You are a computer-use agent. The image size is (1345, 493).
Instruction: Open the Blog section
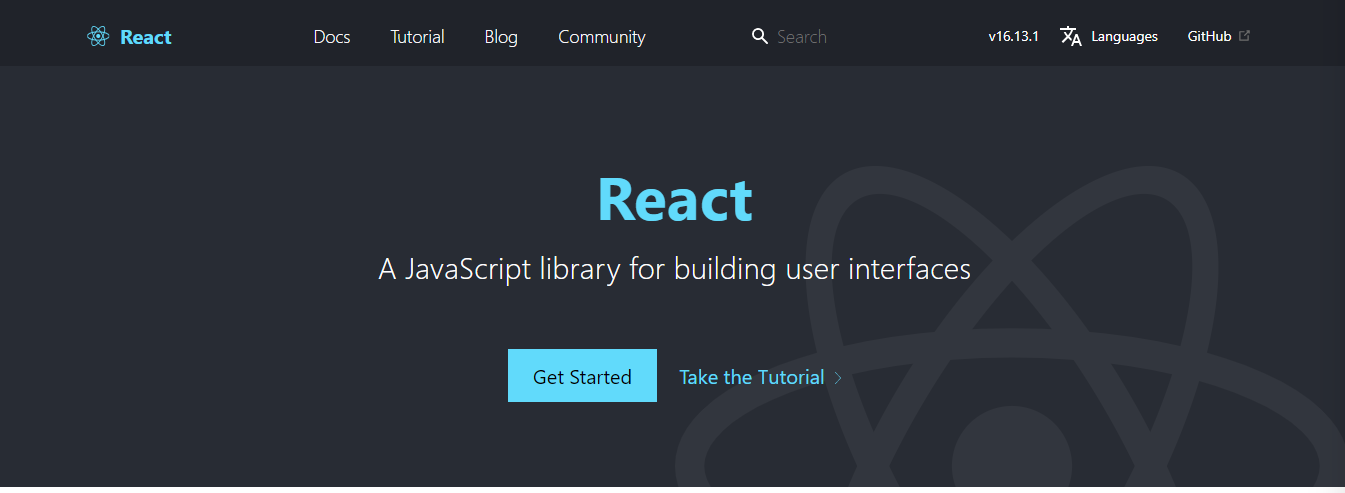501,37
